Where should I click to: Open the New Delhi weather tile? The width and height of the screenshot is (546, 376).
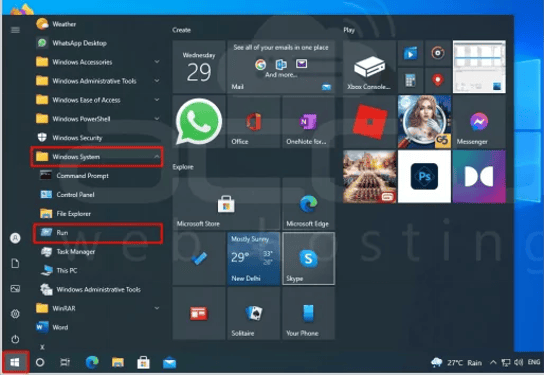click(x=254, y=259)
